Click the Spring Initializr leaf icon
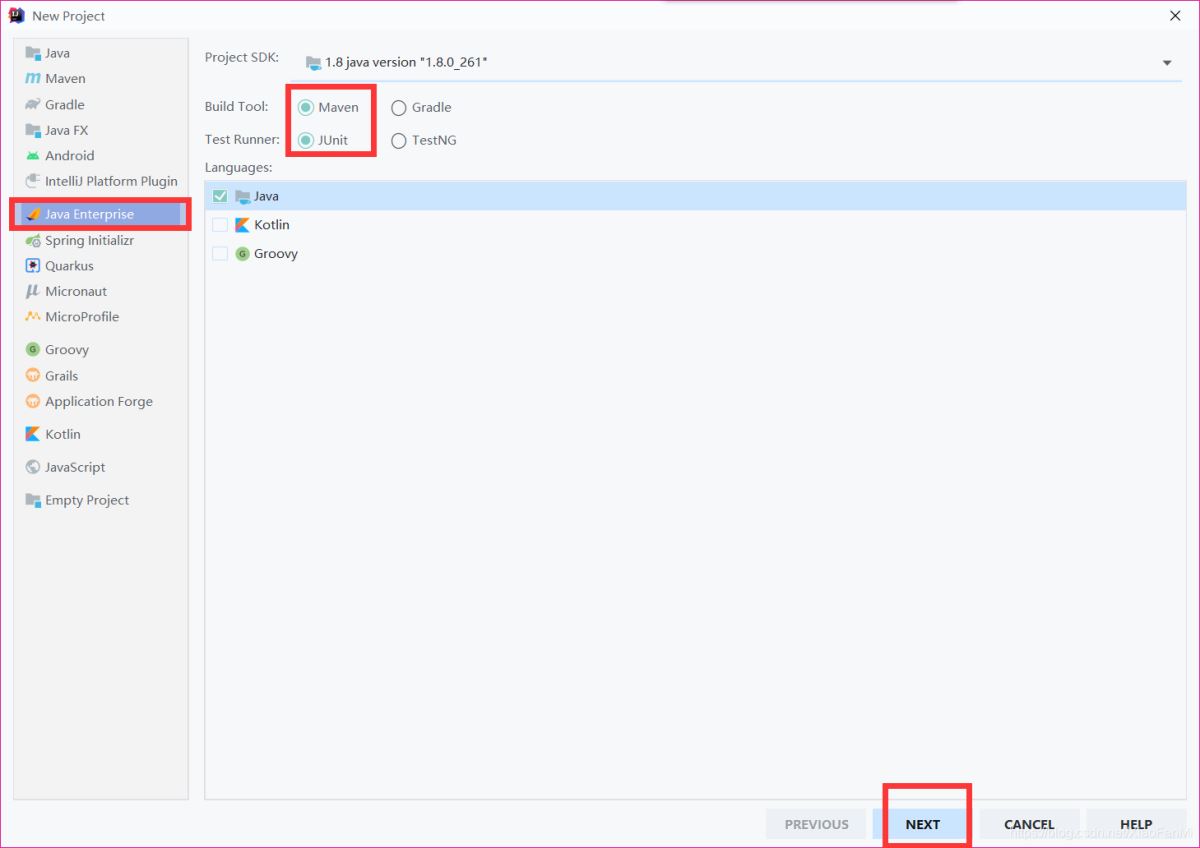This screenshot has width=1200, height=848. [33, 240]
